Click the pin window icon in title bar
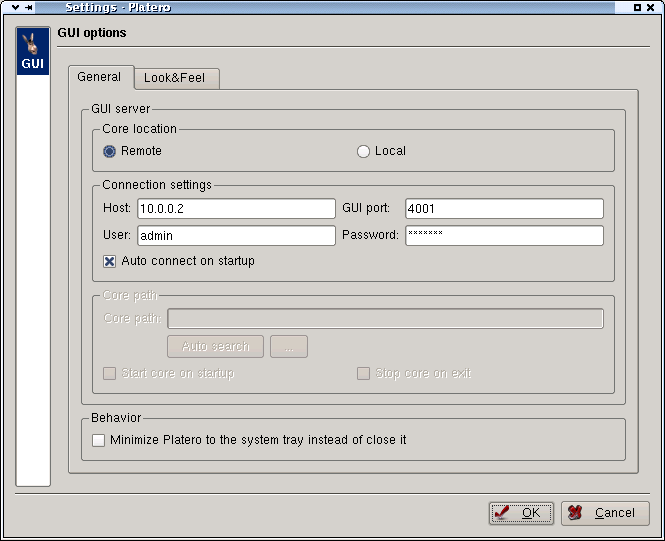This screenshot has width=665, height=541. tap(29, 7)
